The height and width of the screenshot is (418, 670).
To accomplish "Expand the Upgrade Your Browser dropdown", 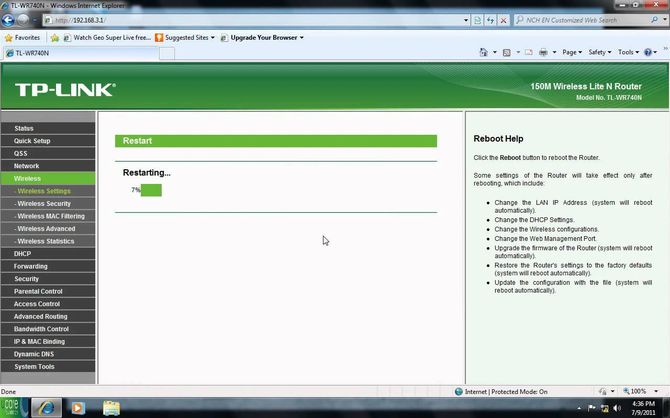I will pyautogui.click(x=302, y=38).
